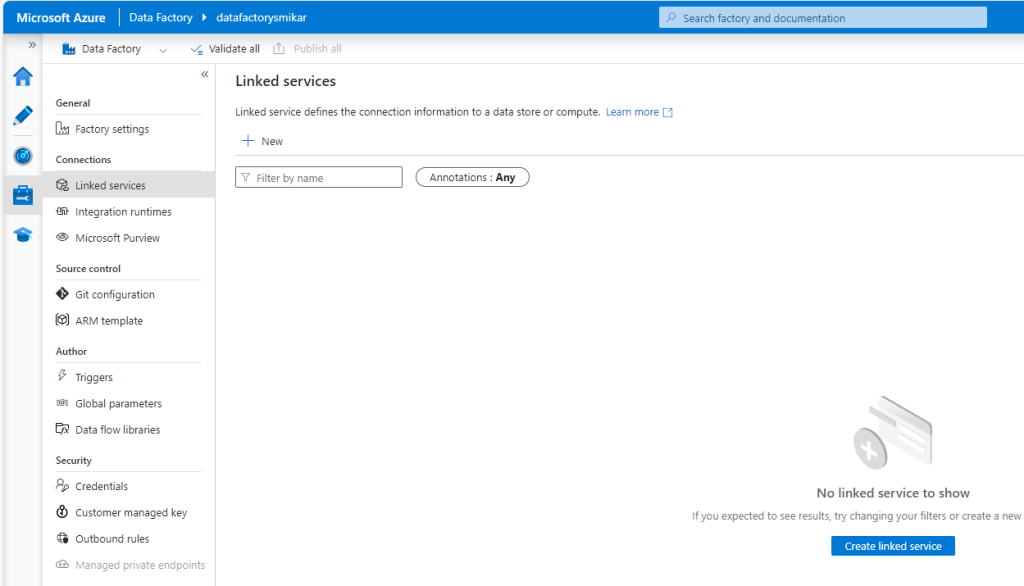Click the Data Factory factory icon
1024x586 pixels.
(x=69, y=49)
